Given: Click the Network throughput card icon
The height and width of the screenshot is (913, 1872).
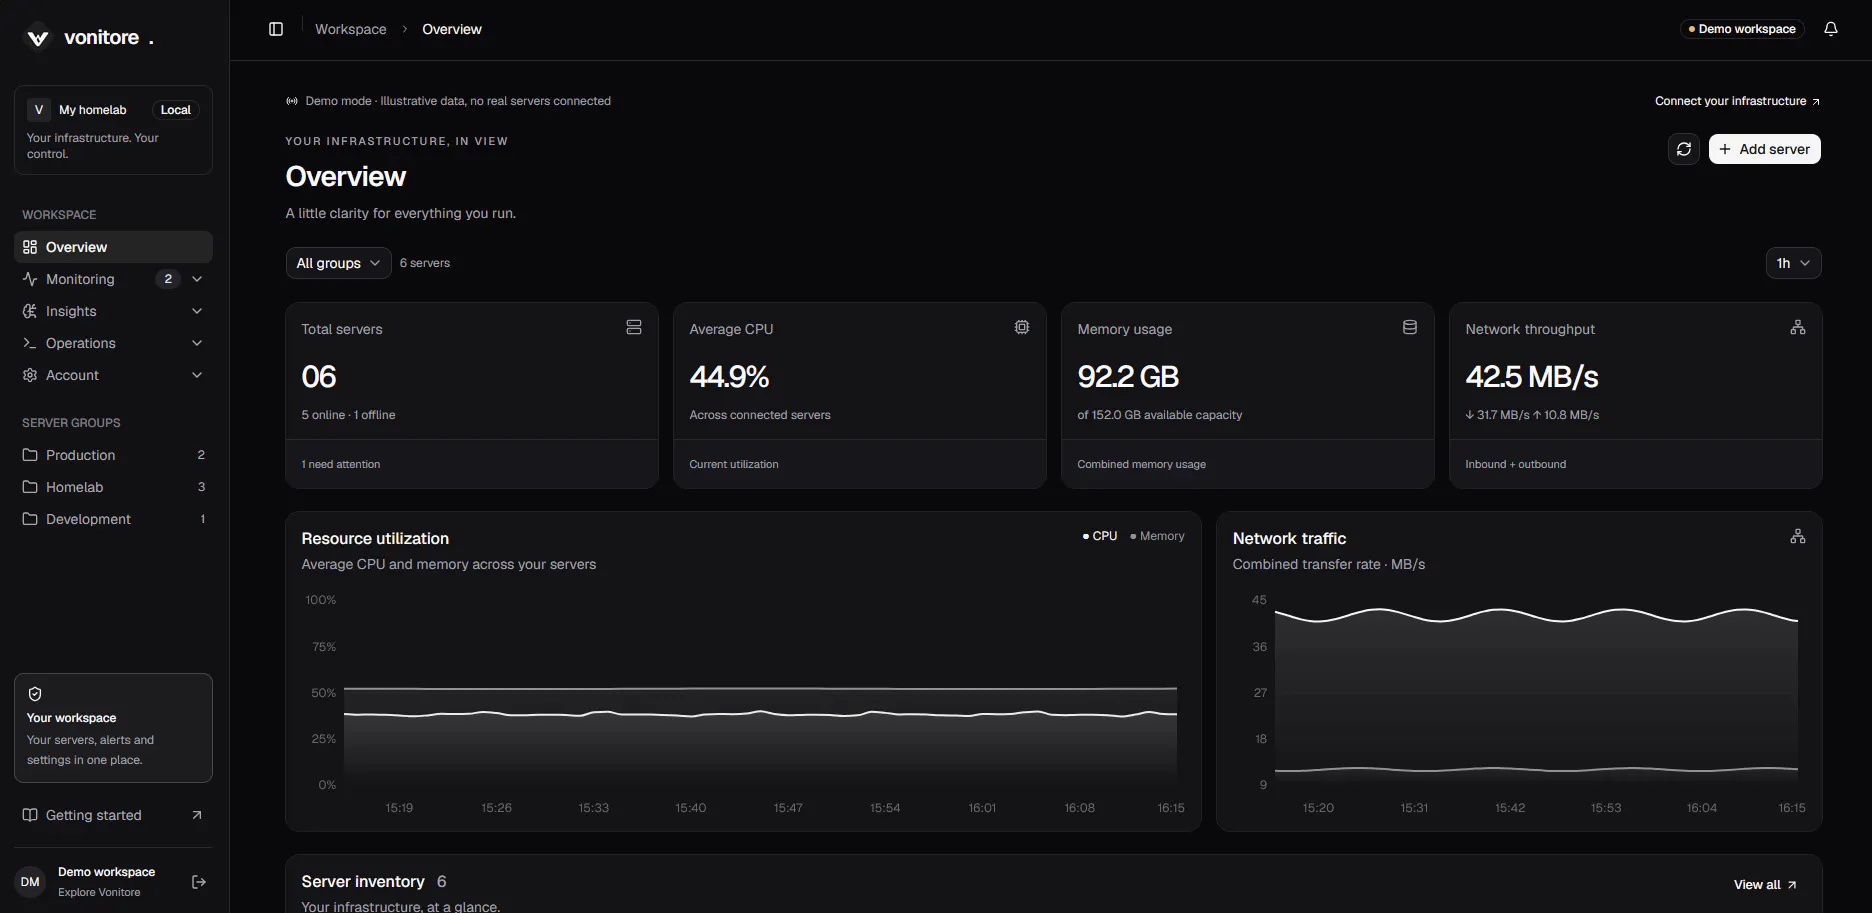Looking at the screenshot, I should coord(1798,327).
